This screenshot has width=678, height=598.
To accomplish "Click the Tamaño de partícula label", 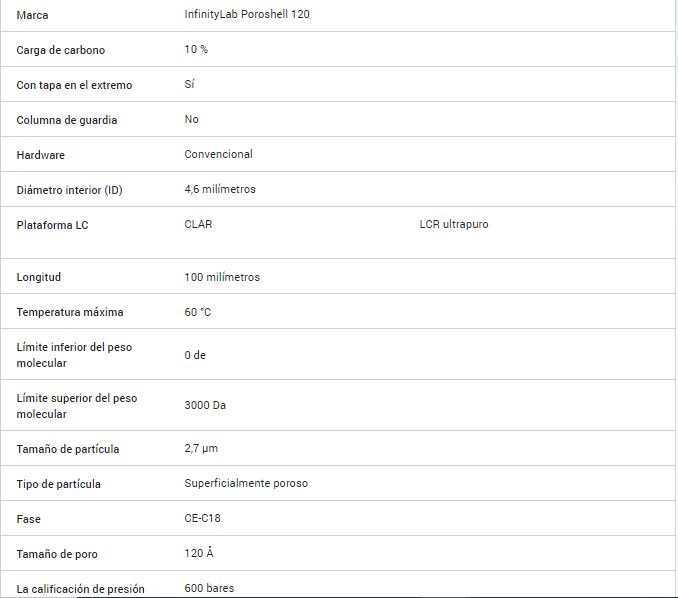I will 68,449.
